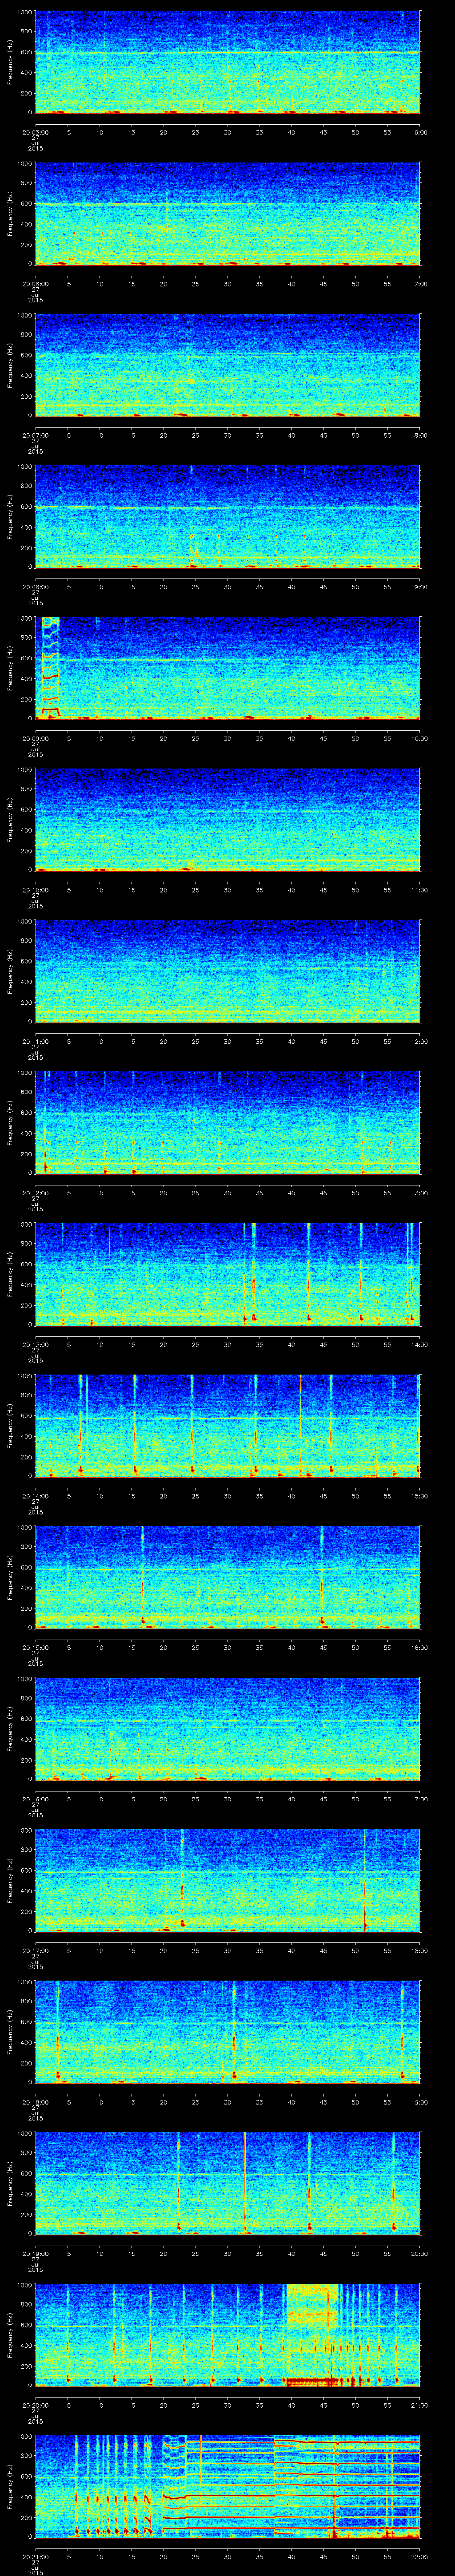Screen dimensions: 455x2576
Task: Click the 20:15:00 start time label
Action: pos(35,1647)
